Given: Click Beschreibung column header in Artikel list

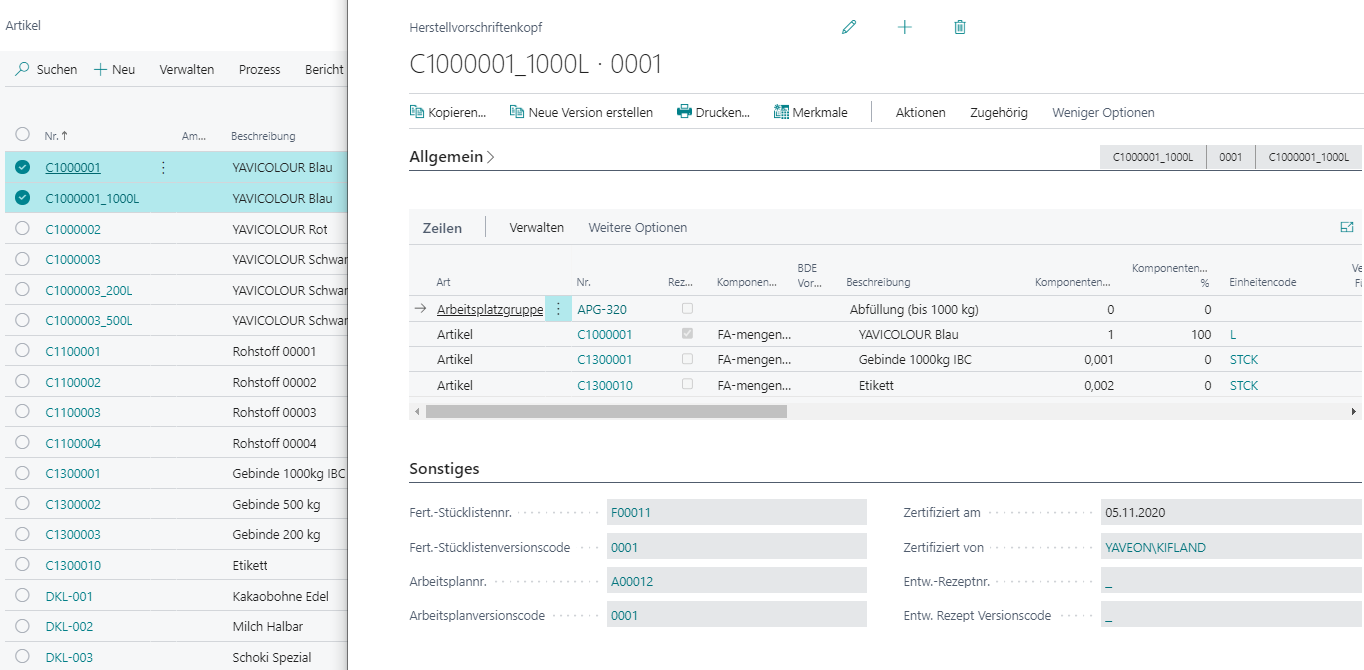Looking at the screenshot, I should tap(263, 136).
